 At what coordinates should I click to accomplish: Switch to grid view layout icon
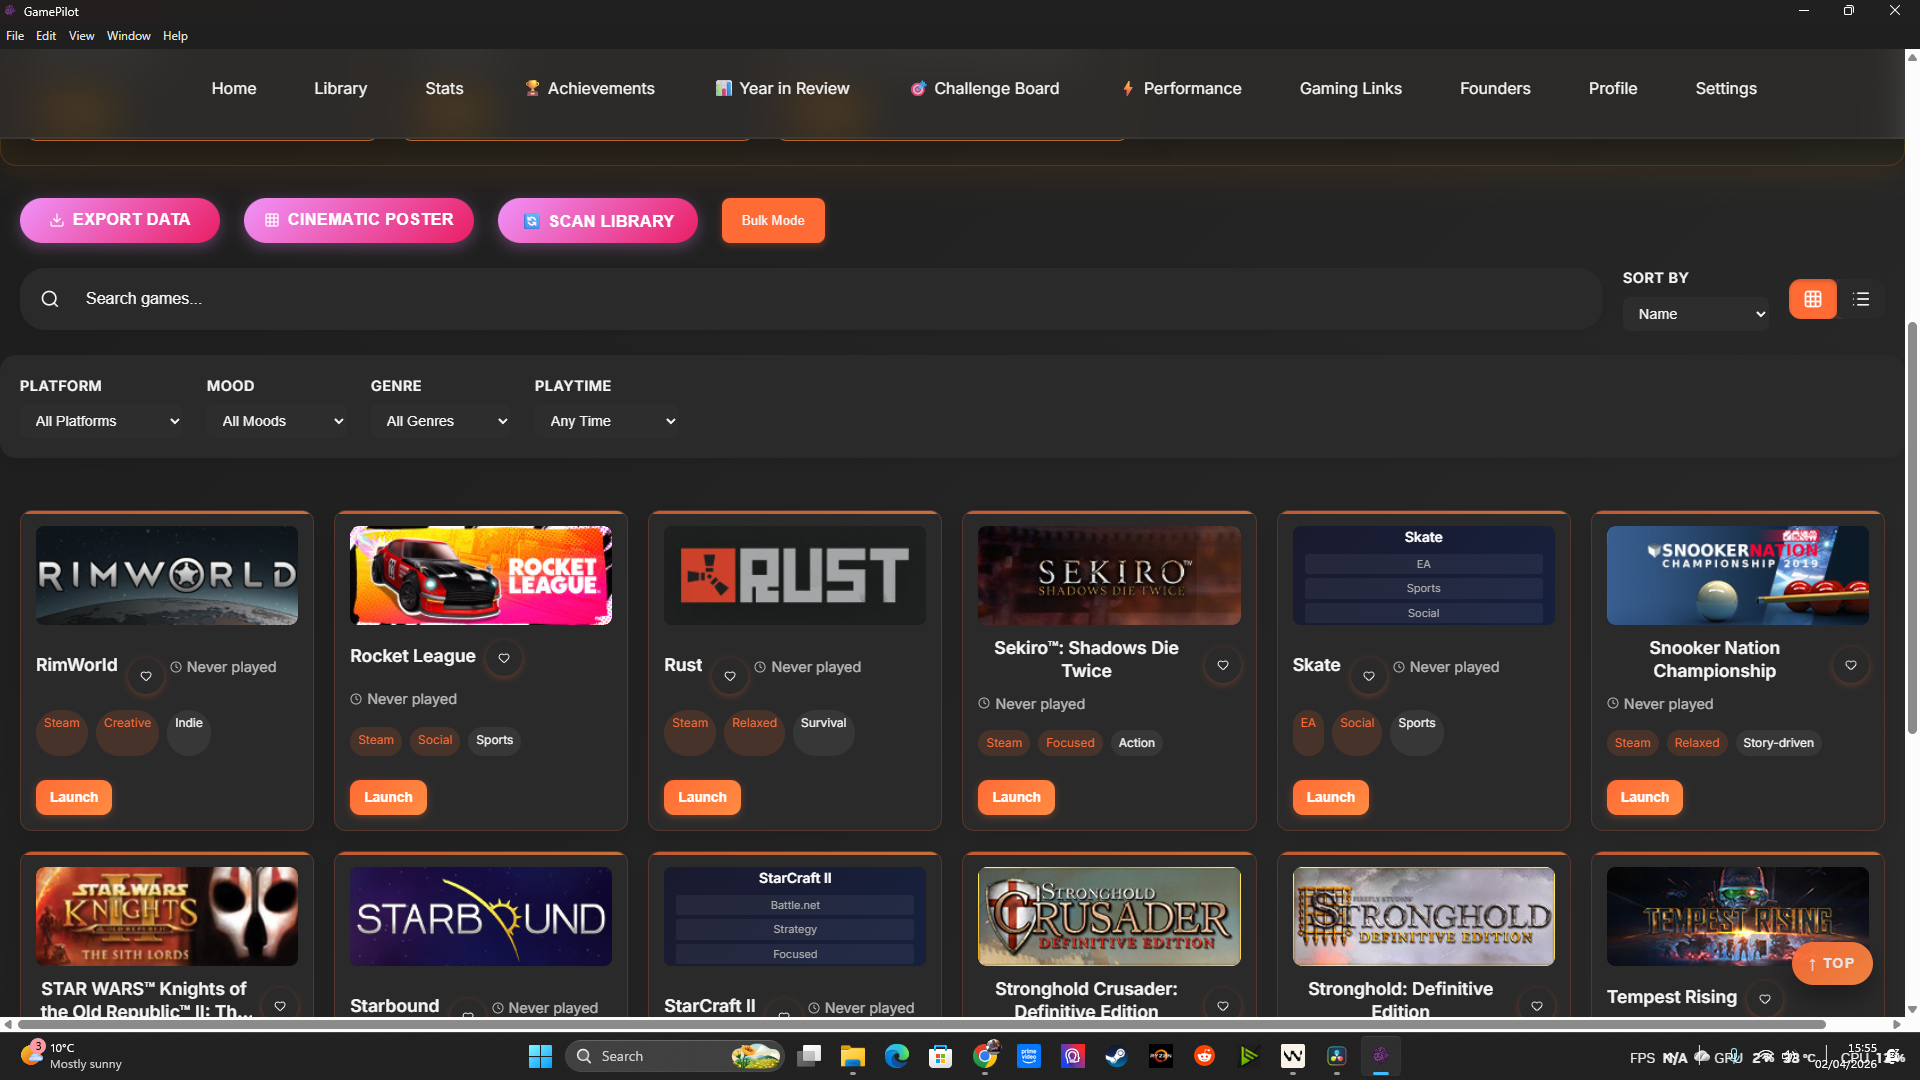tap(1812, 299)
